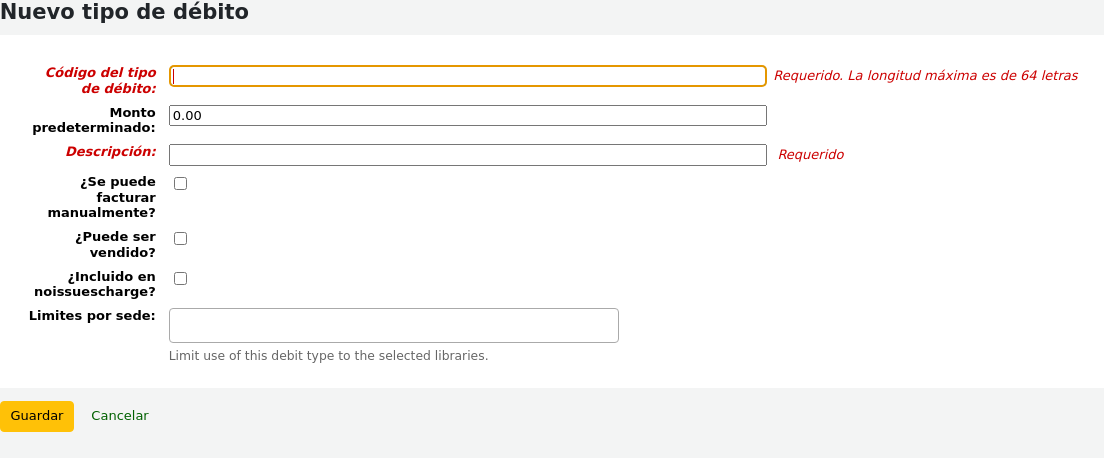Click the 'Monto predeterminado:' label text

click(x=94, y=120)
